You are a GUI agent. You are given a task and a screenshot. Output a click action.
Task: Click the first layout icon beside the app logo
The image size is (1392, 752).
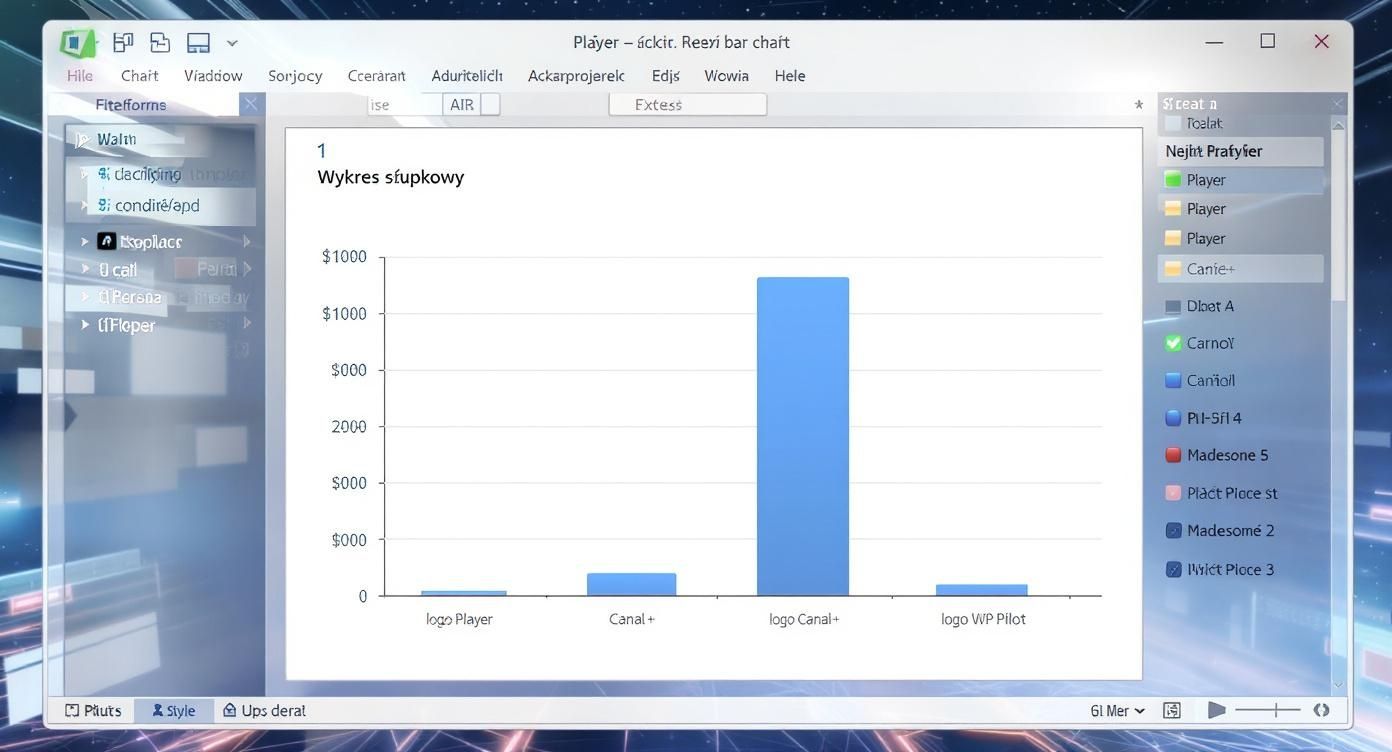click(123, 42)
